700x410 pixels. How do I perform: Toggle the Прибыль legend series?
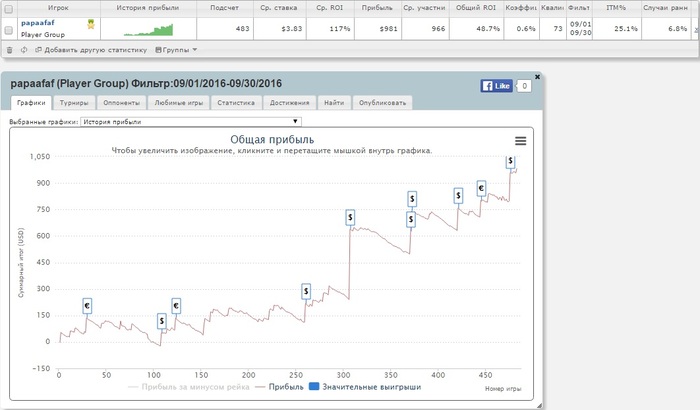[x=279, y=387]
